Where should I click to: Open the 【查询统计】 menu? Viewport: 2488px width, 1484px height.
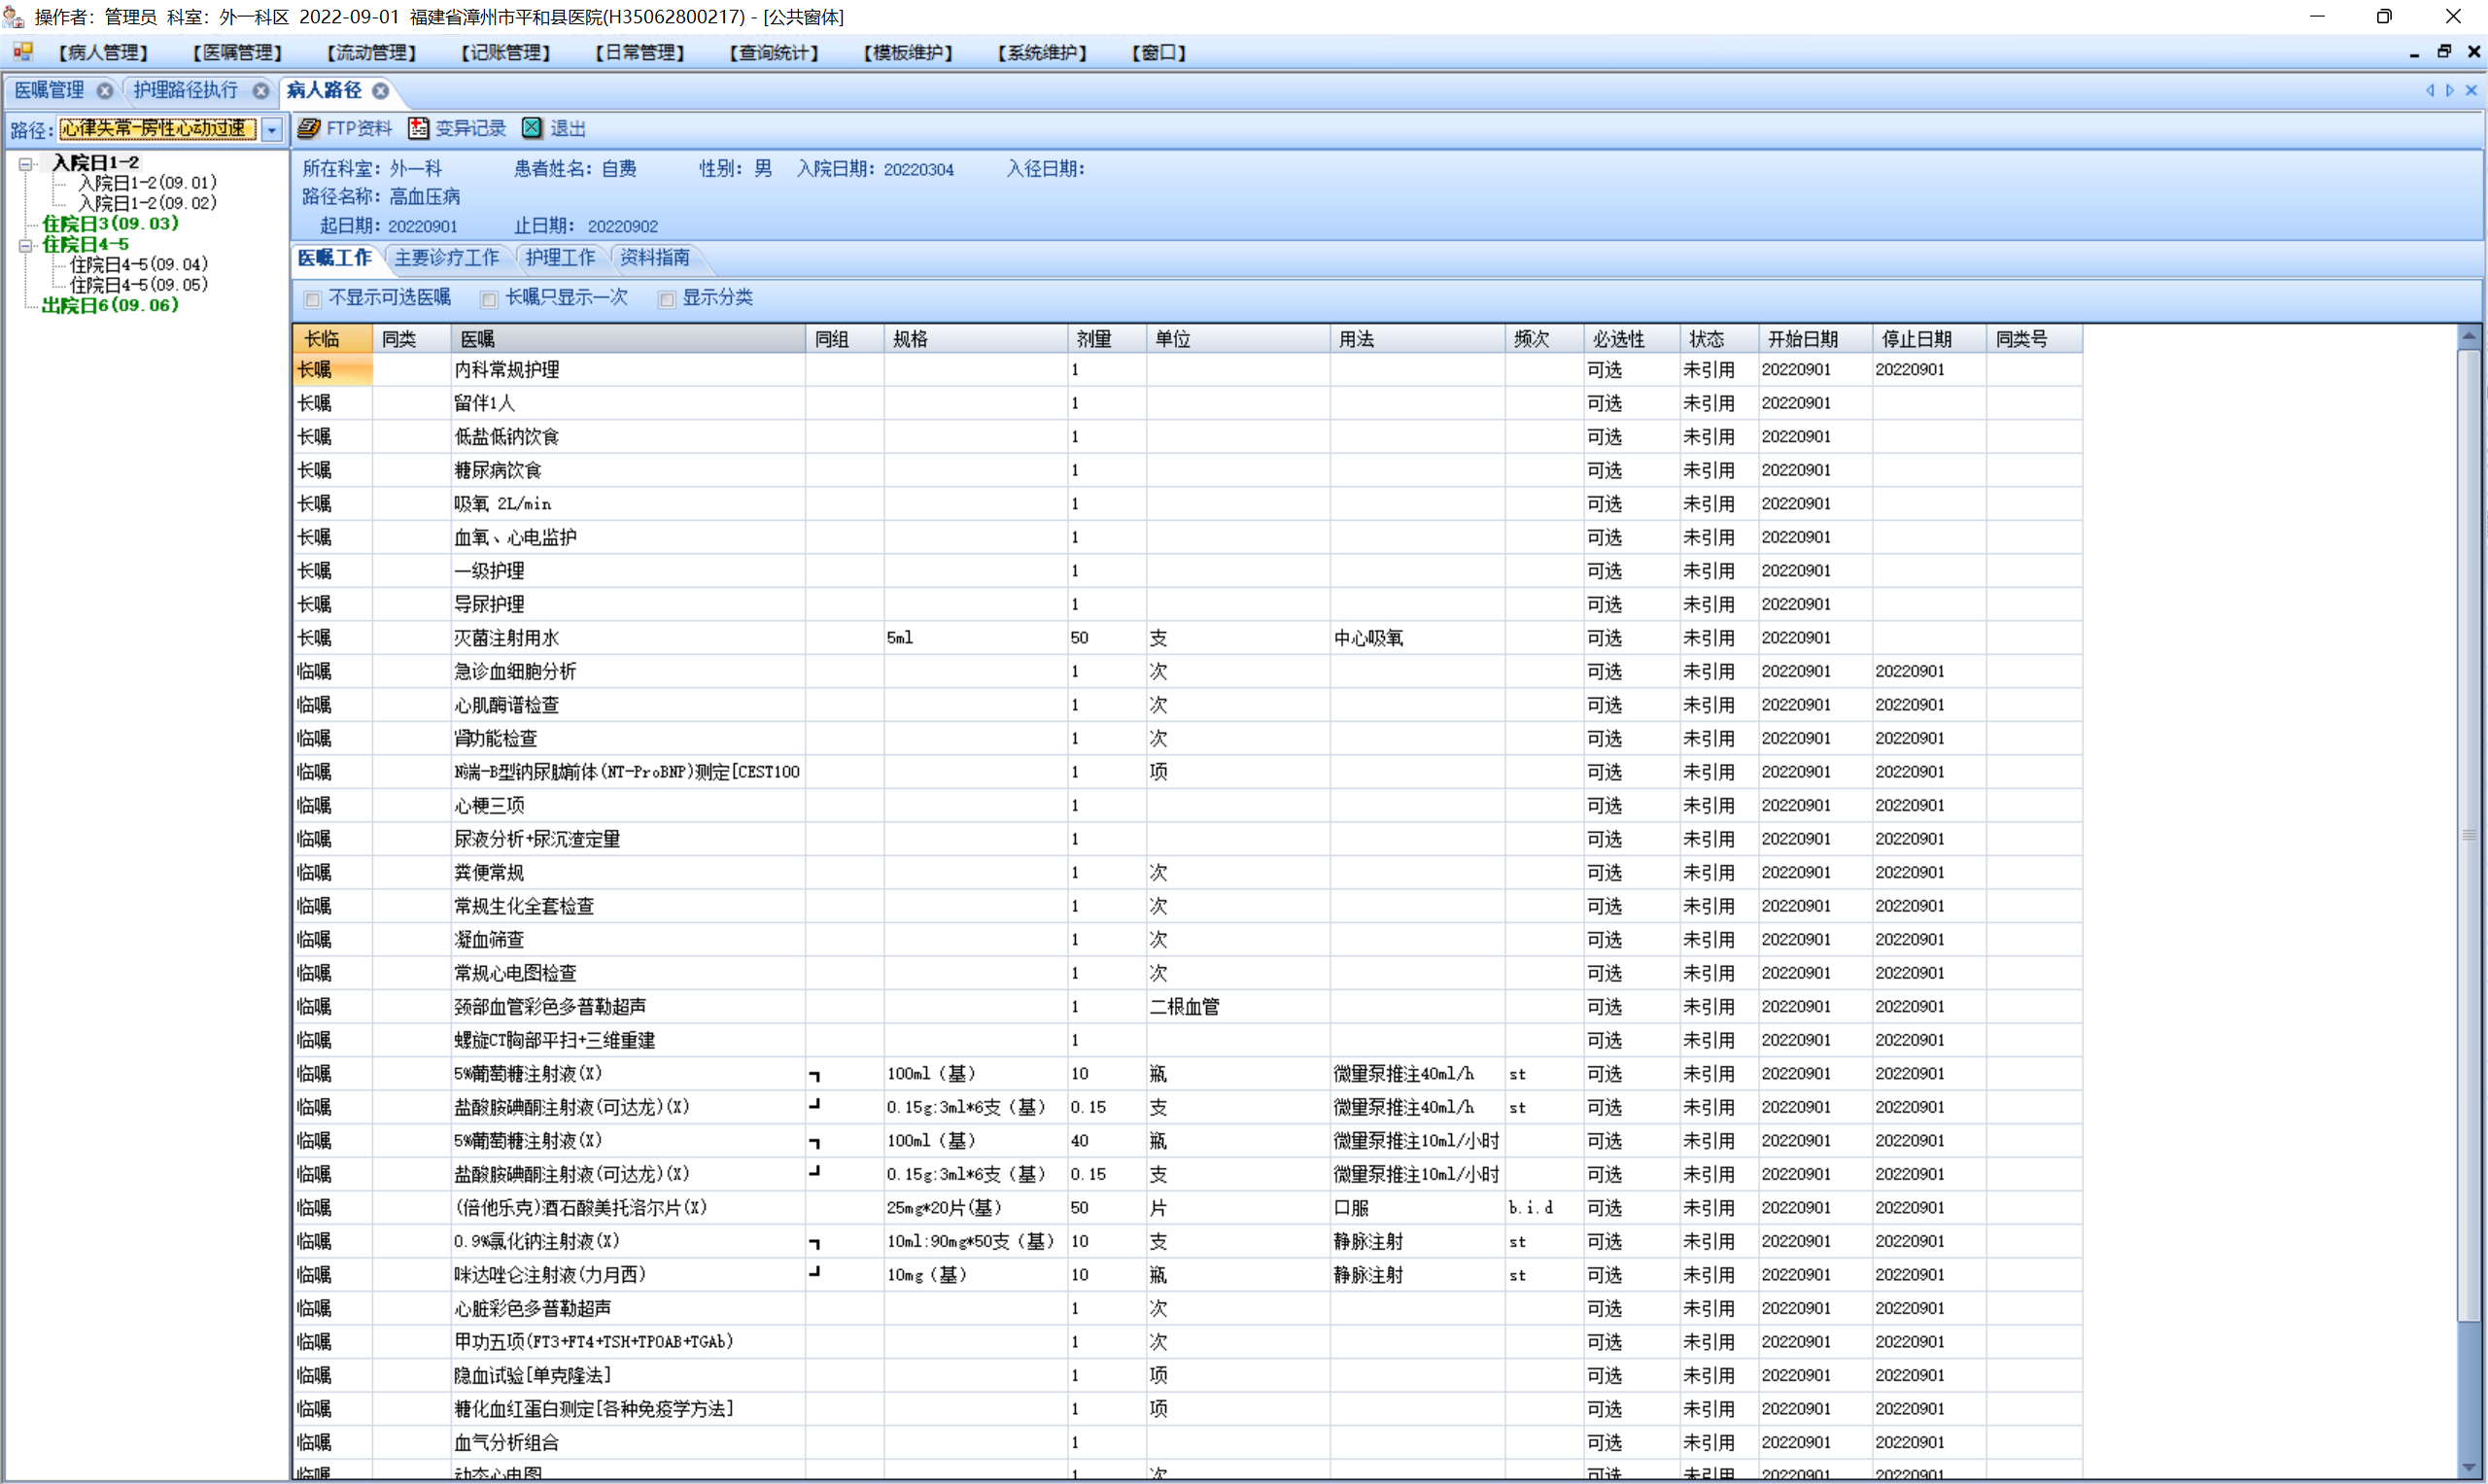point(774,52)
